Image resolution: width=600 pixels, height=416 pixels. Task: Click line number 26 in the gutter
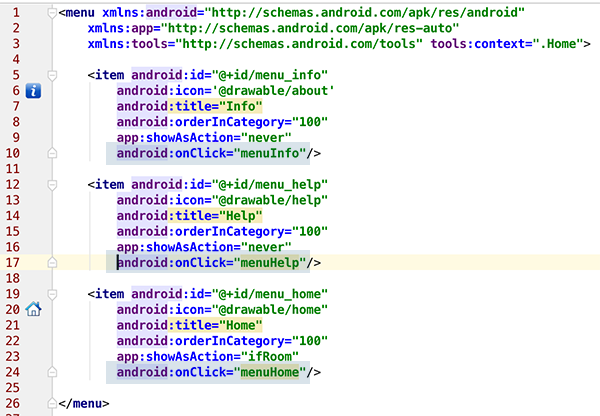click(x=12, y=403)
